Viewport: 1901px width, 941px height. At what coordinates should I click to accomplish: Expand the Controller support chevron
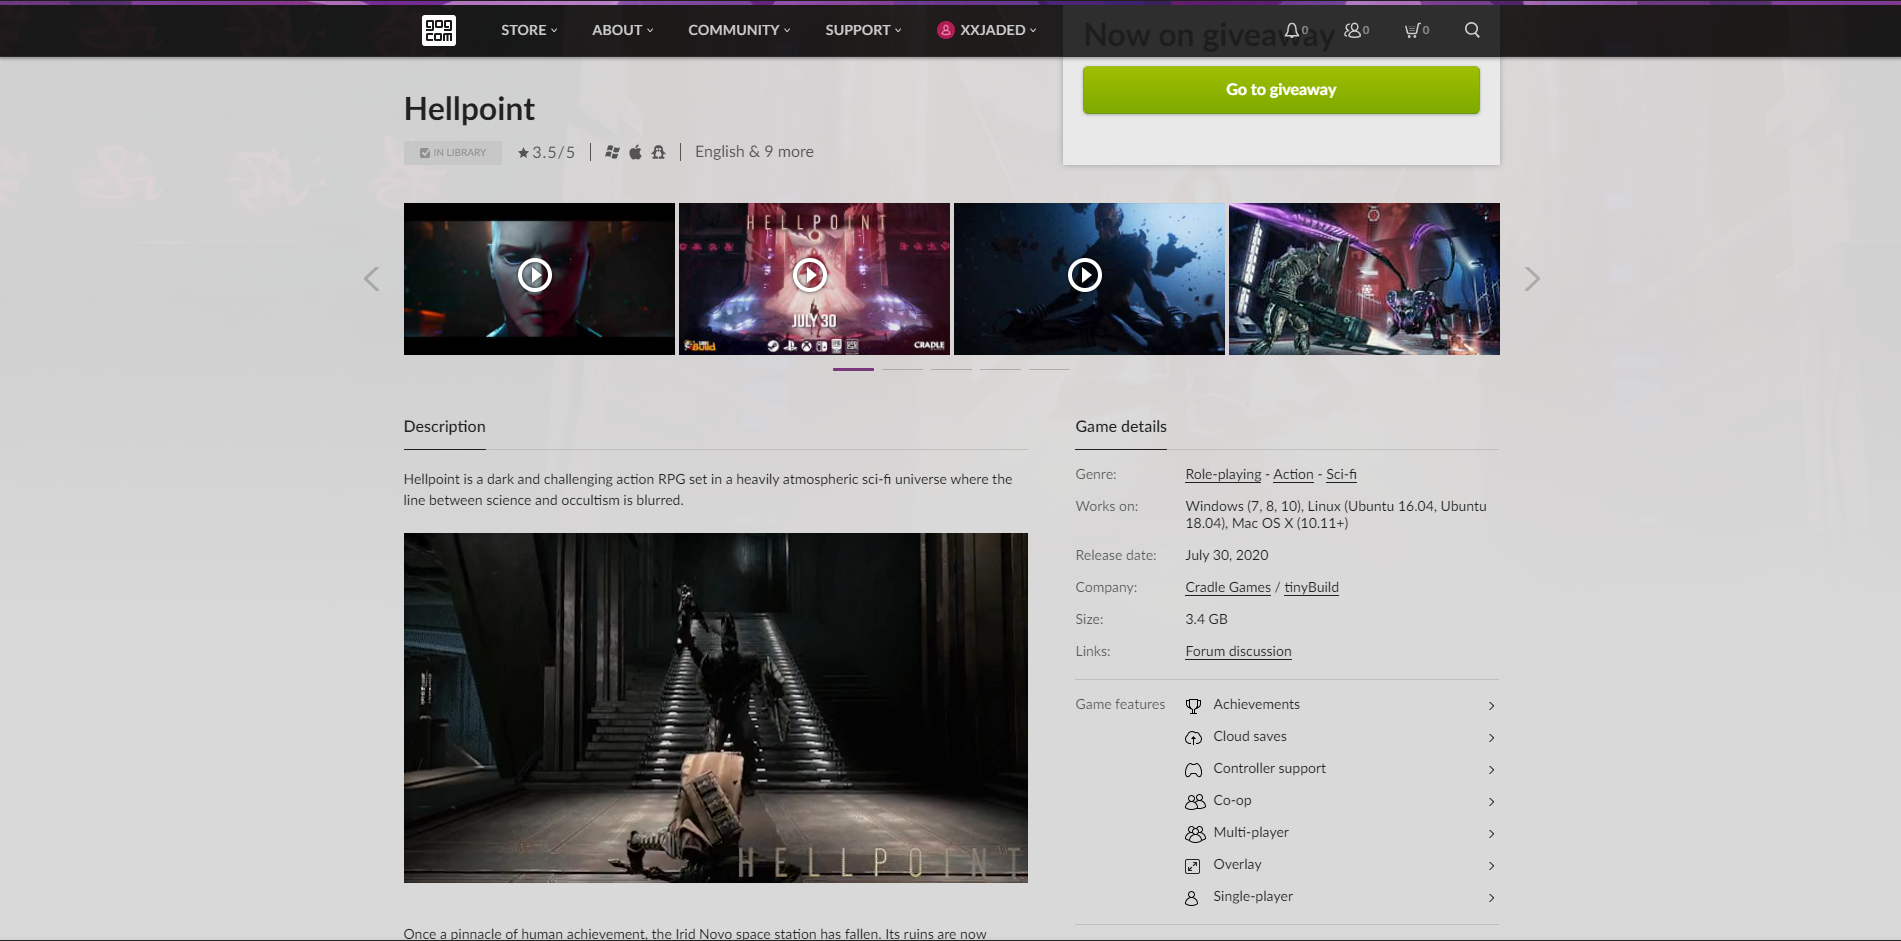[1491, 770]
